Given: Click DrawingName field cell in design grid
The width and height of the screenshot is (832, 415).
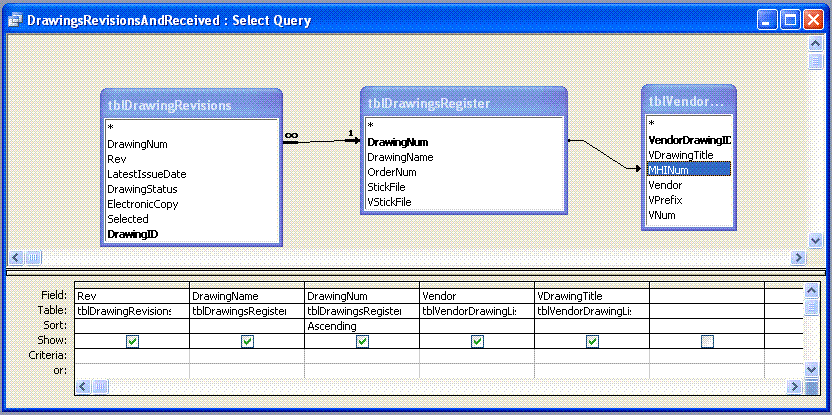Looking at the screenshot, I should [247, 296].
